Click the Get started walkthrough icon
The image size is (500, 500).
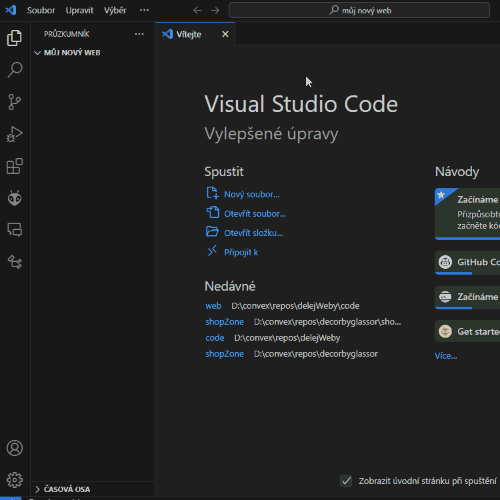(x=445, y=331)
